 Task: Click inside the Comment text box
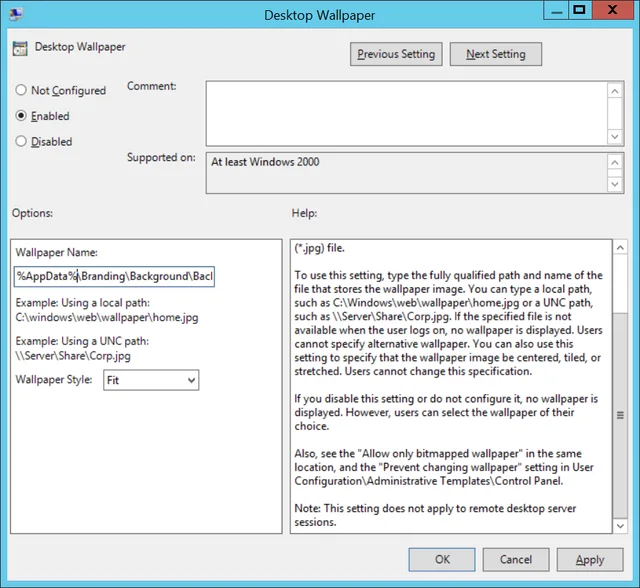click(407, 113)
